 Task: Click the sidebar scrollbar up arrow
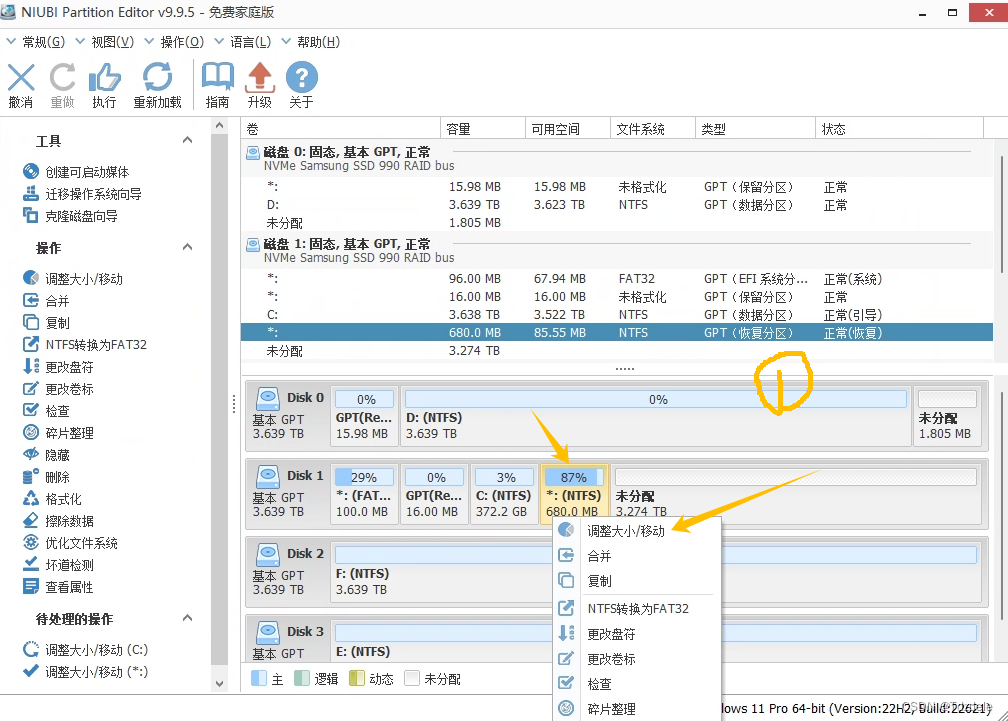[x=220, y=126]
